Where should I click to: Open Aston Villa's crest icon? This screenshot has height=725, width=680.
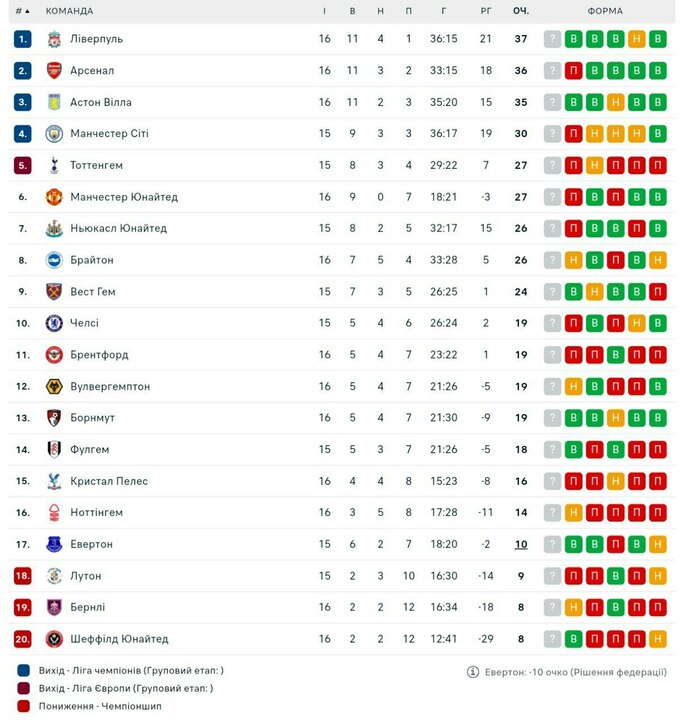(54, 102)
